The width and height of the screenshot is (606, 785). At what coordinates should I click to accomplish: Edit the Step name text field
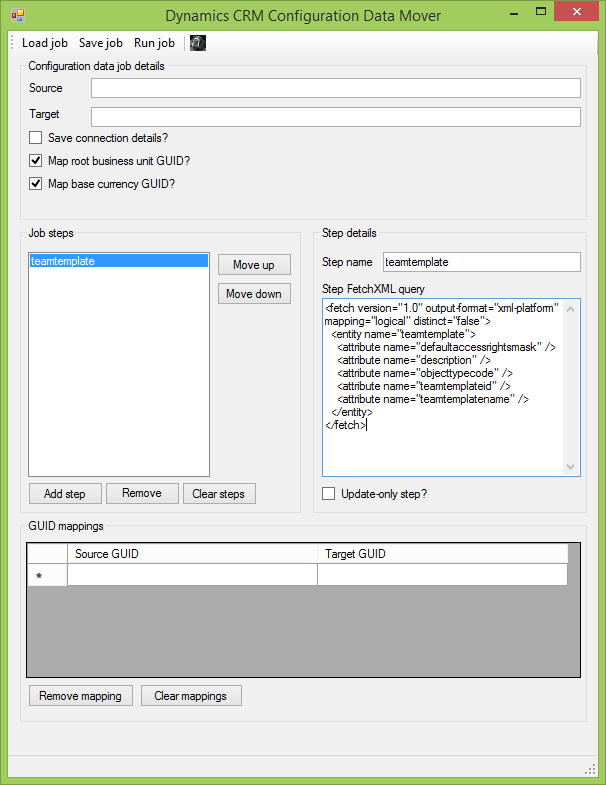pyautogui.click(x=482, y=262)
